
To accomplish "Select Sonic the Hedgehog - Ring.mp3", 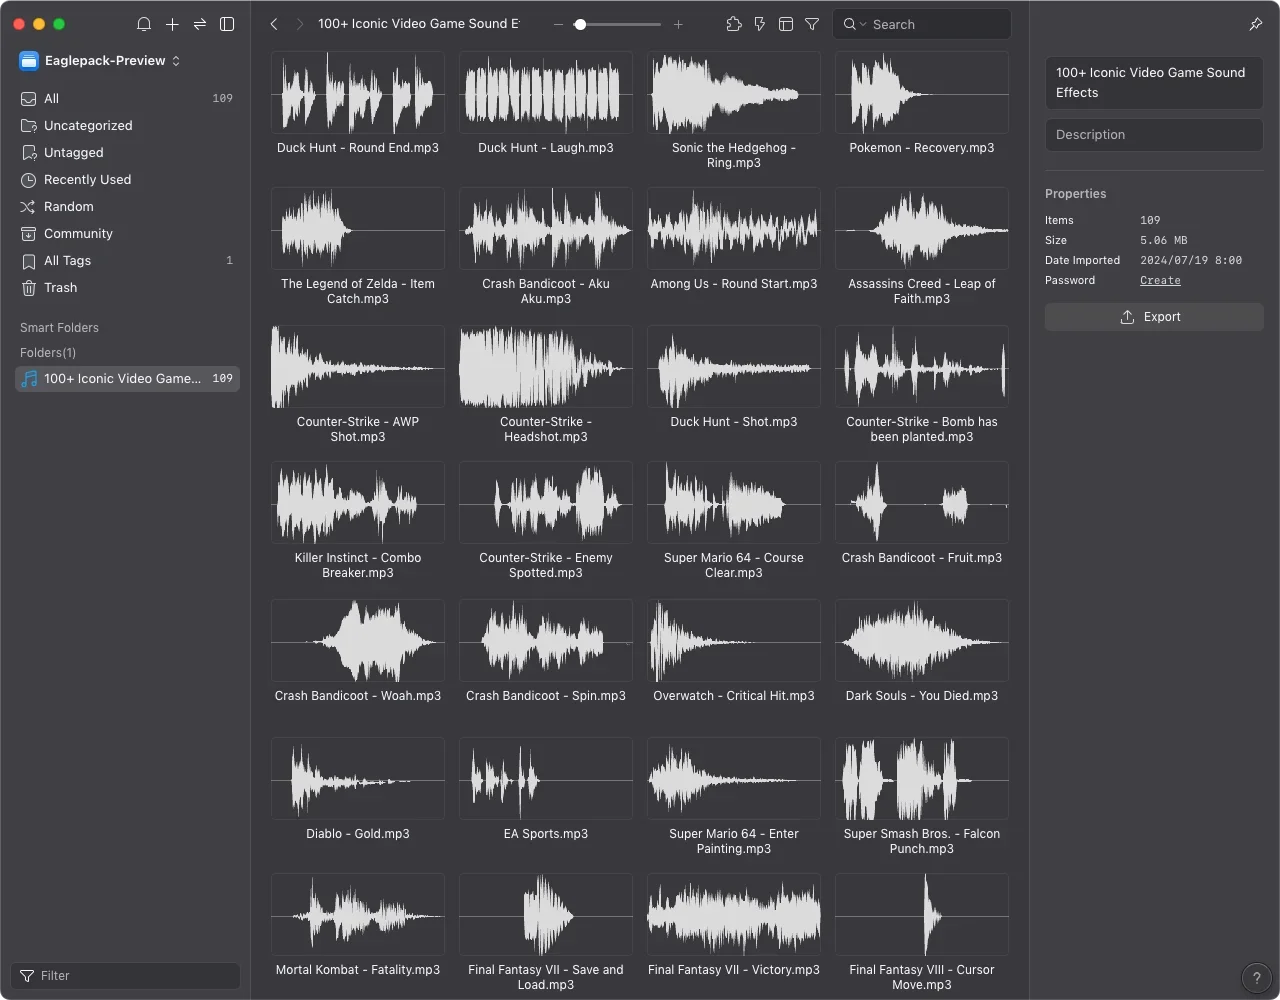I will coord(734,93).
